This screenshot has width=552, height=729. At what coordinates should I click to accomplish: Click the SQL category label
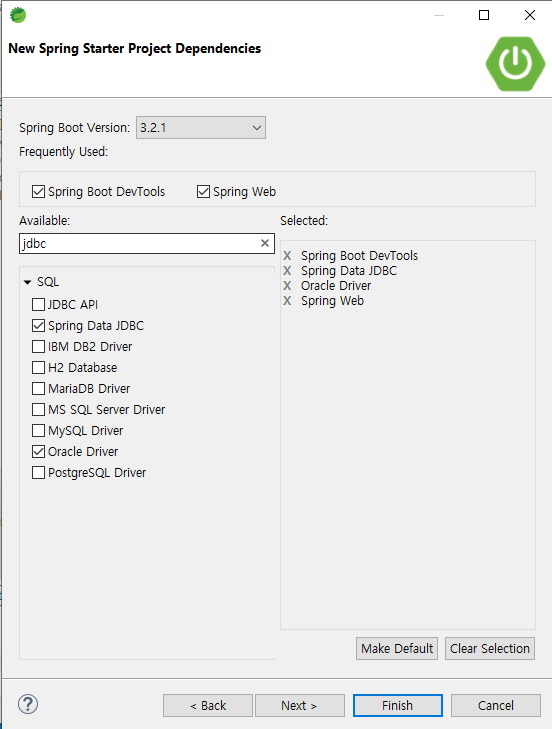48,282
